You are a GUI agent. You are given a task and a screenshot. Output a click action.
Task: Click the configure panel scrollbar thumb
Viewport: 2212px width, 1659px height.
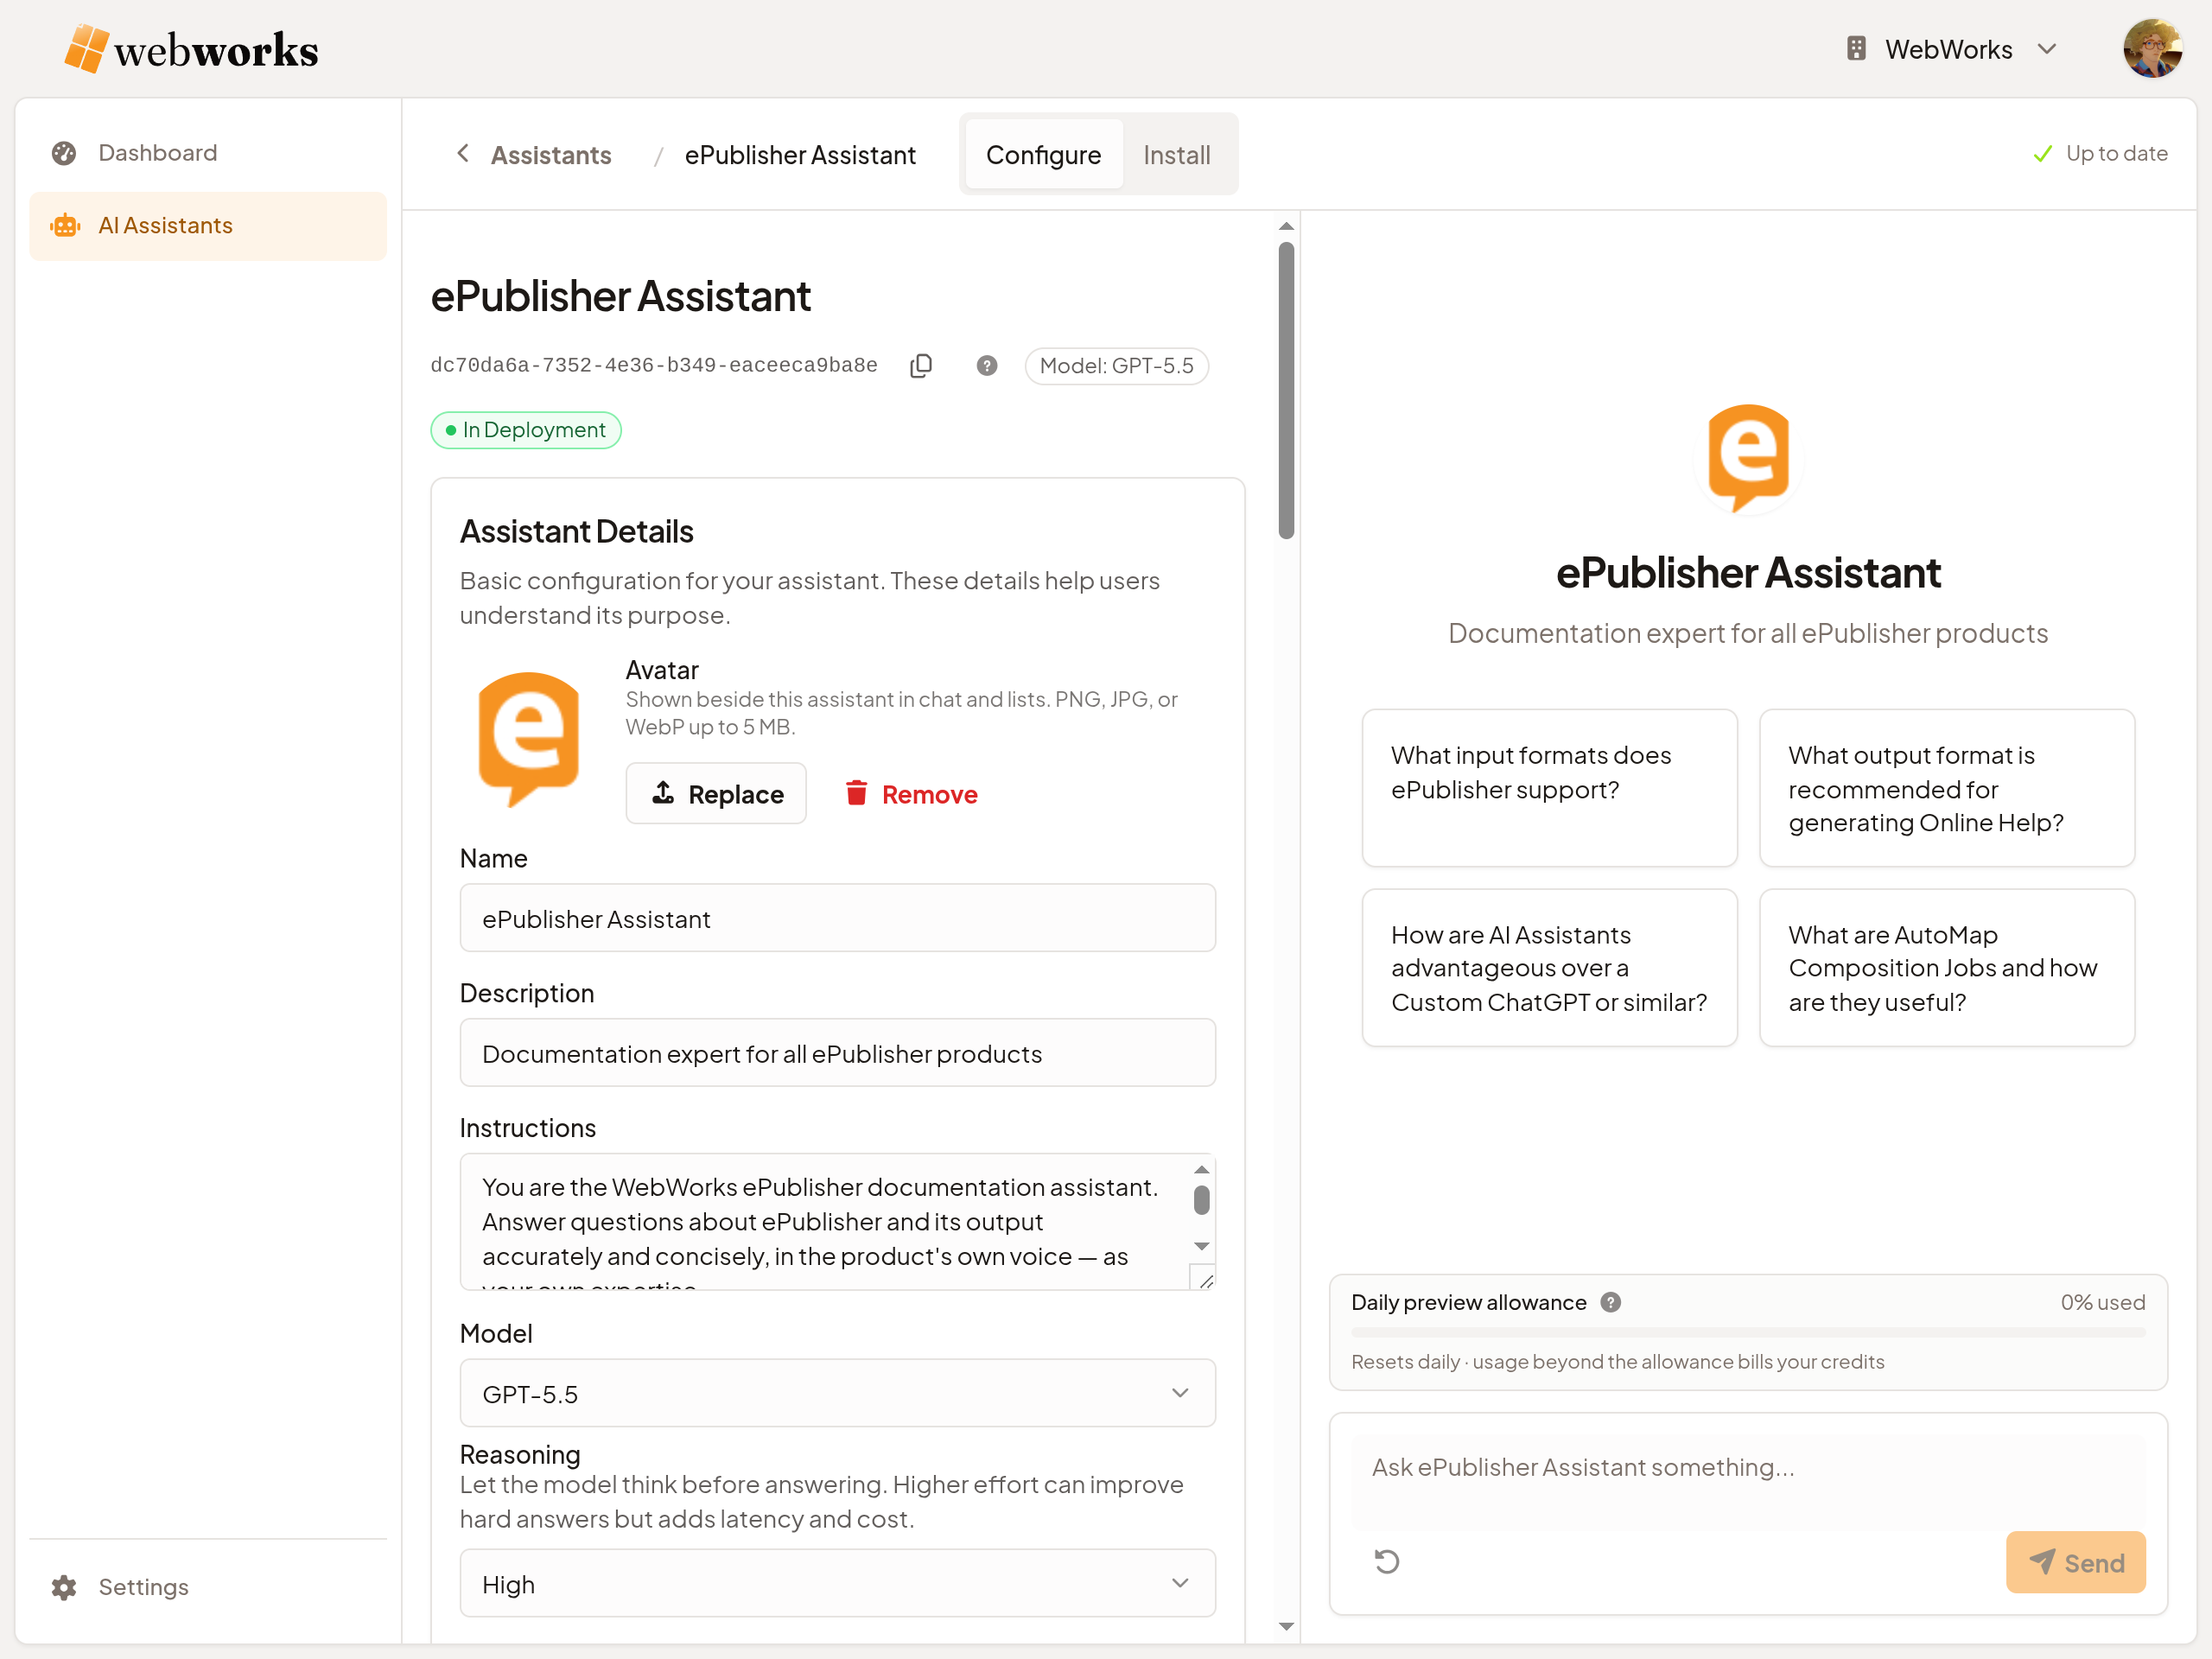point(1286,390)
